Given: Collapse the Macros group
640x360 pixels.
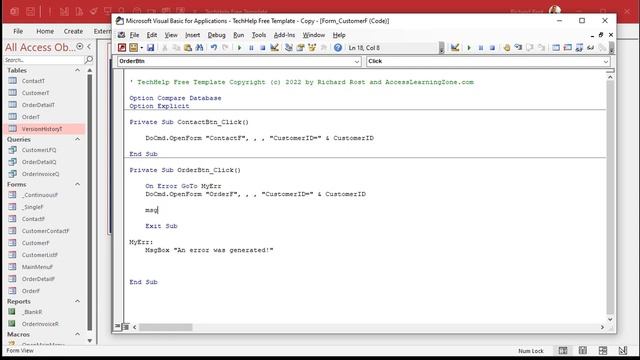Looking at the screenshot, I should pos(77,334).
